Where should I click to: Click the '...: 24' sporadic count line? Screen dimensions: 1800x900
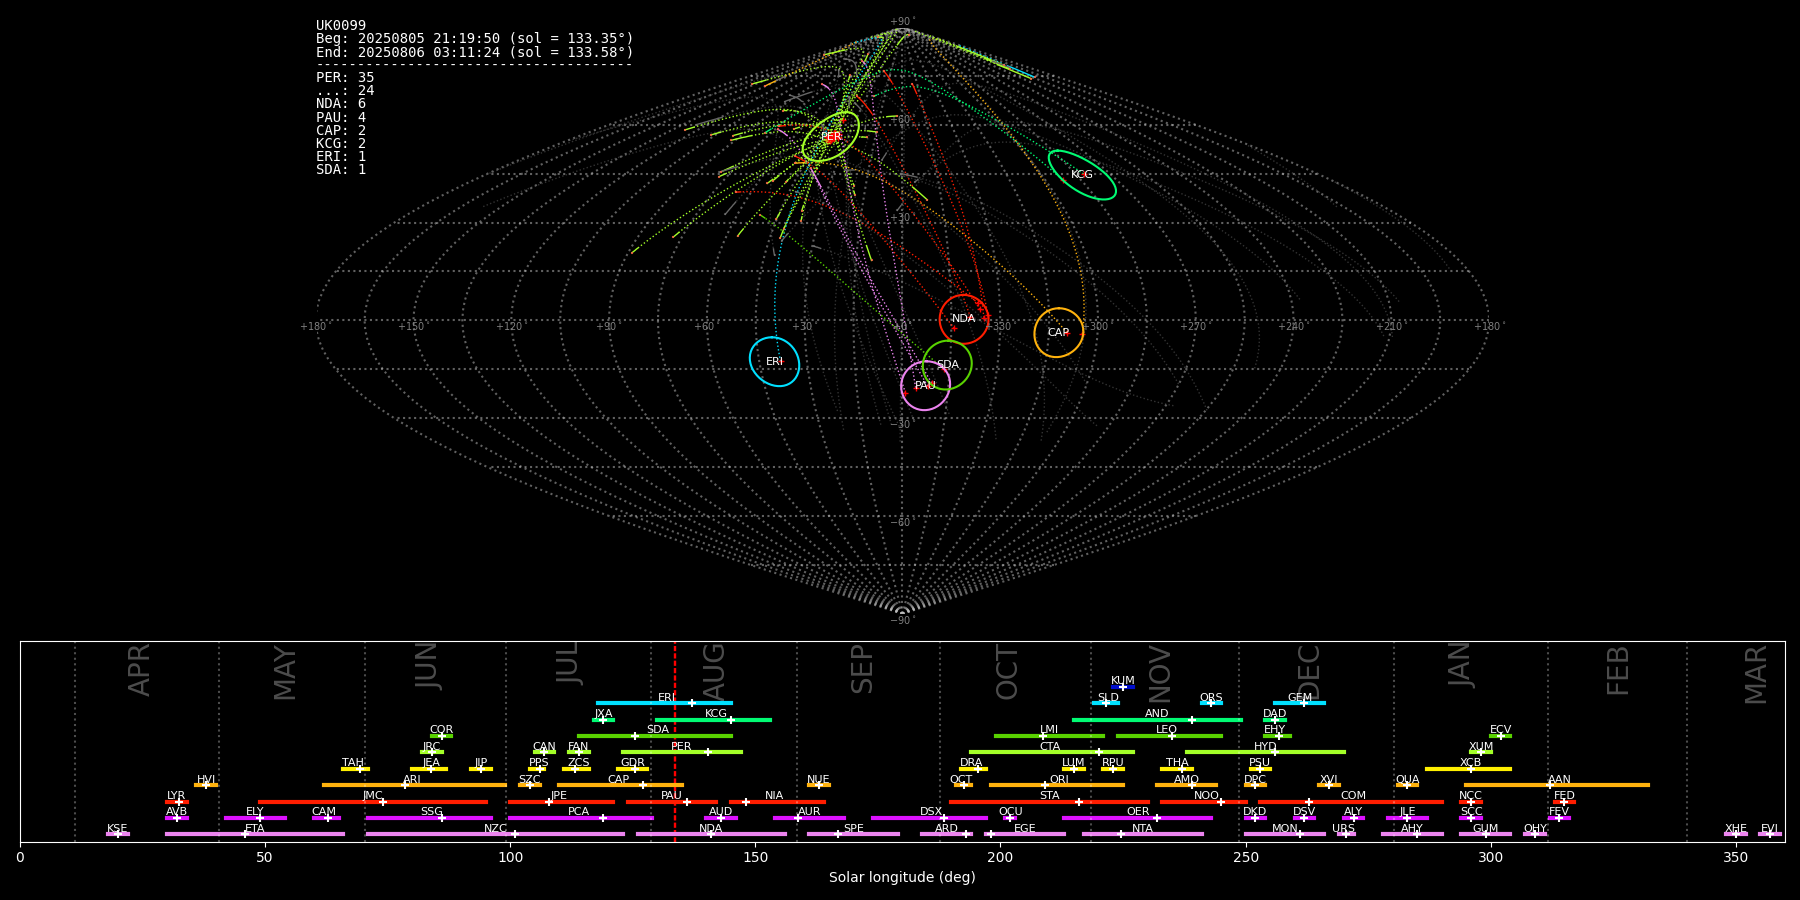(x=345, y=91)
